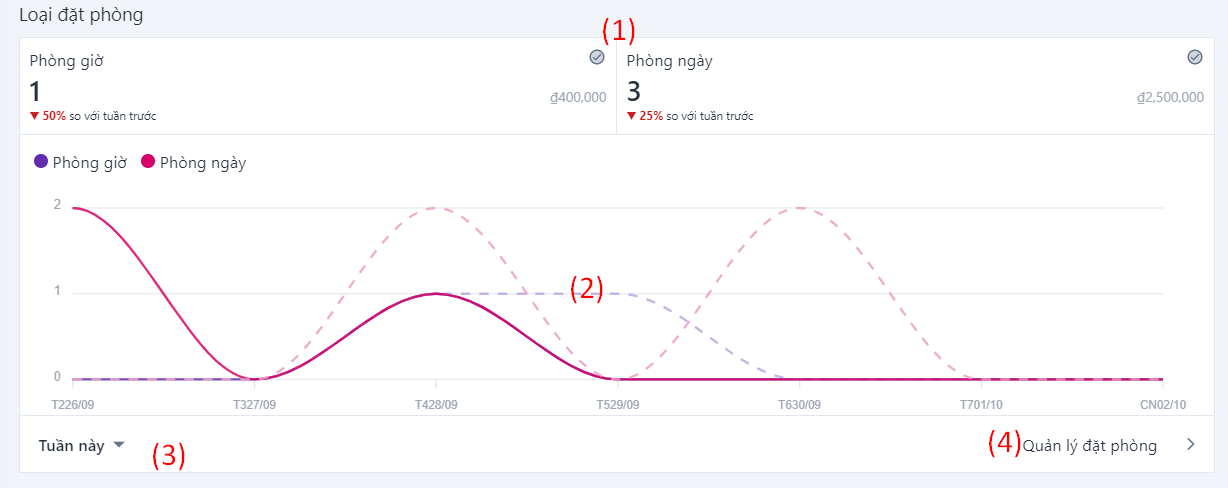Click the T630/09 date marker on axis

pos(799,405)
